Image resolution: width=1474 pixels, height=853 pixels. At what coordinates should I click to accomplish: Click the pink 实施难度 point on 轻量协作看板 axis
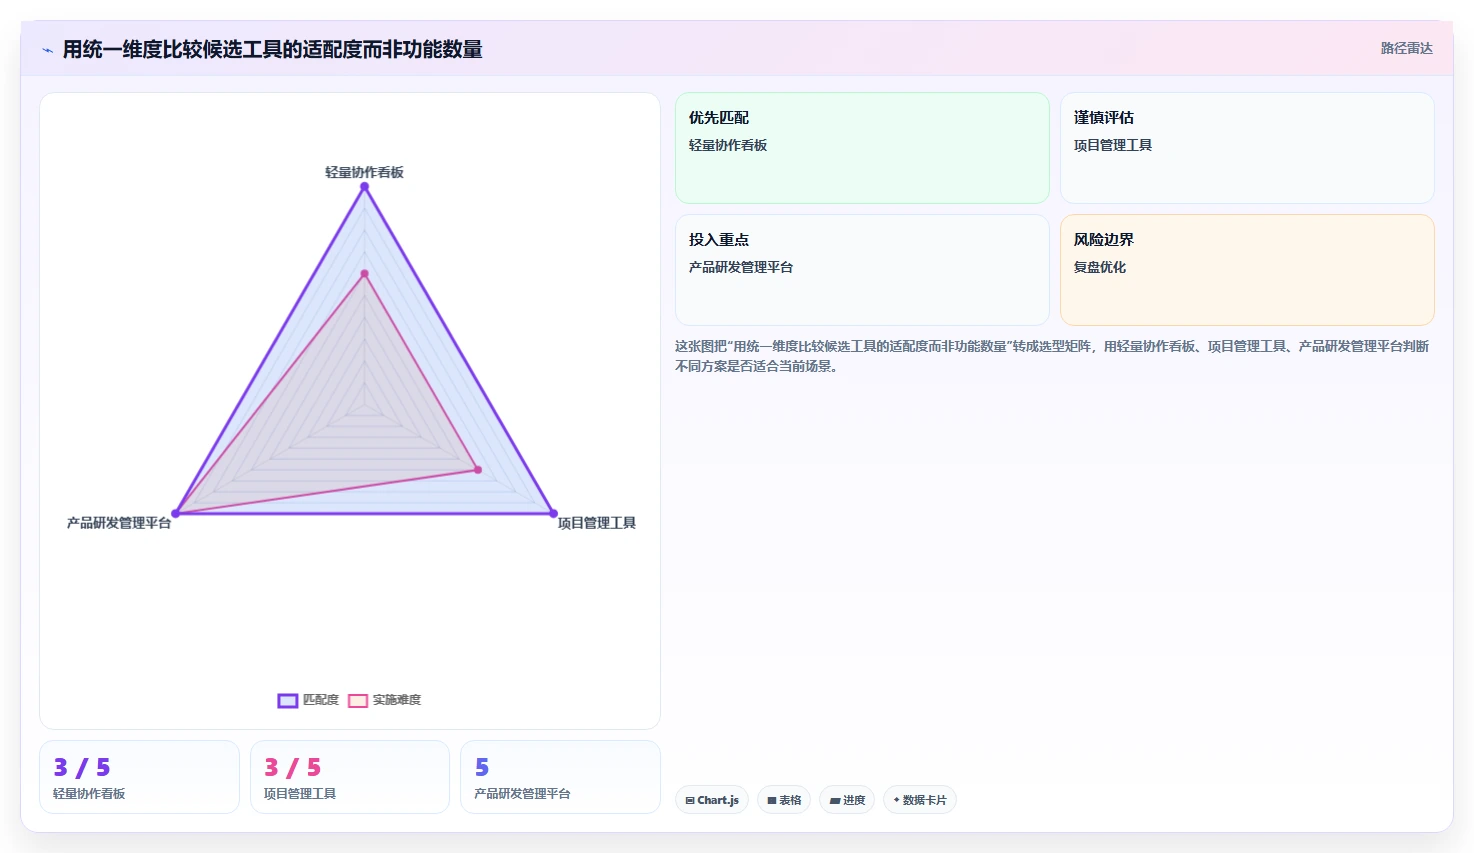click(364, 273)
